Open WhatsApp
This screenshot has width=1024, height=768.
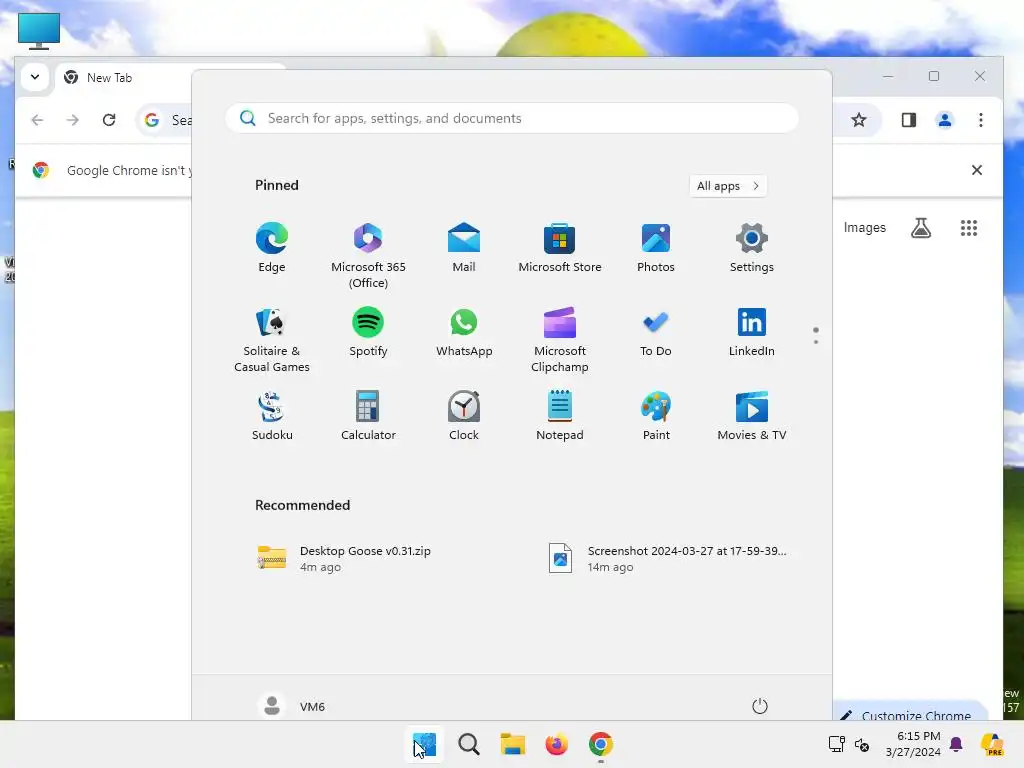click(464, 333)
